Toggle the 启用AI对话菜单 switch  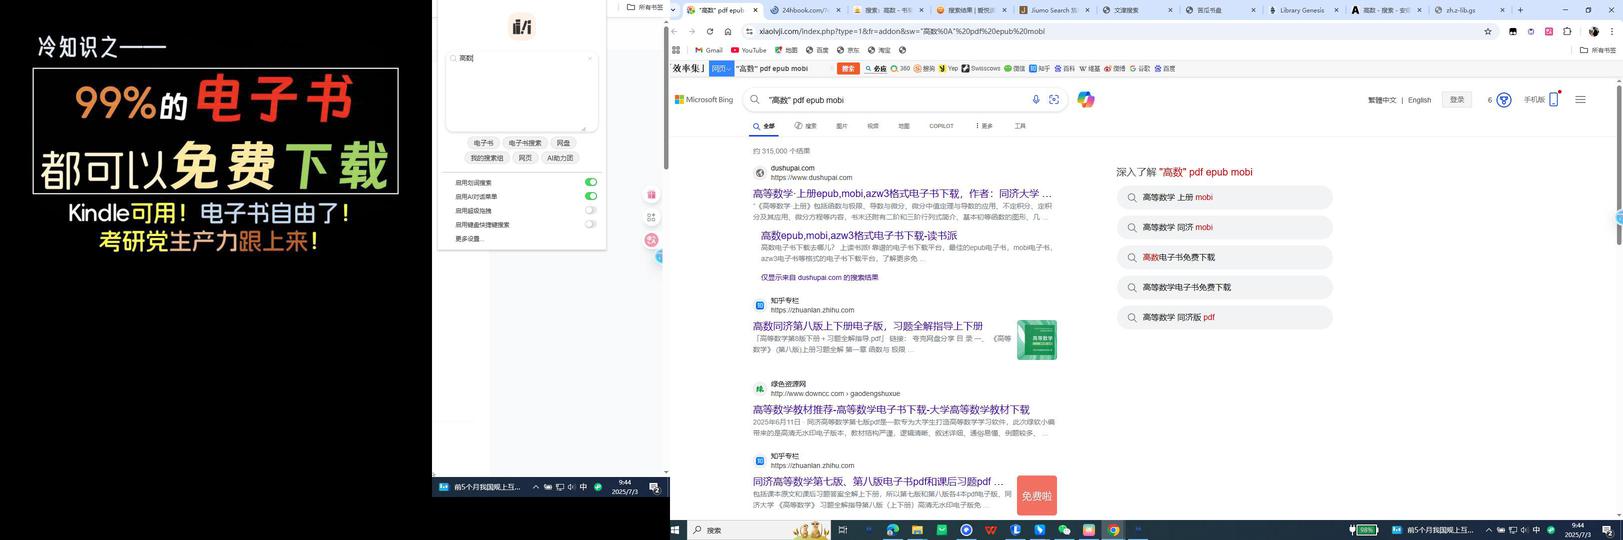click(x=591, y=196)
